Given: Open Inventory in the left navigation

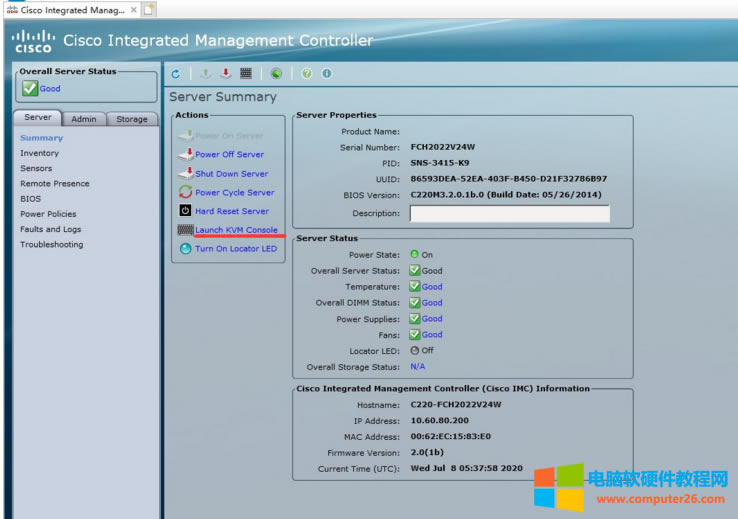Looking at the screenshot, I should pyautogui.click(x=40, y=153).
